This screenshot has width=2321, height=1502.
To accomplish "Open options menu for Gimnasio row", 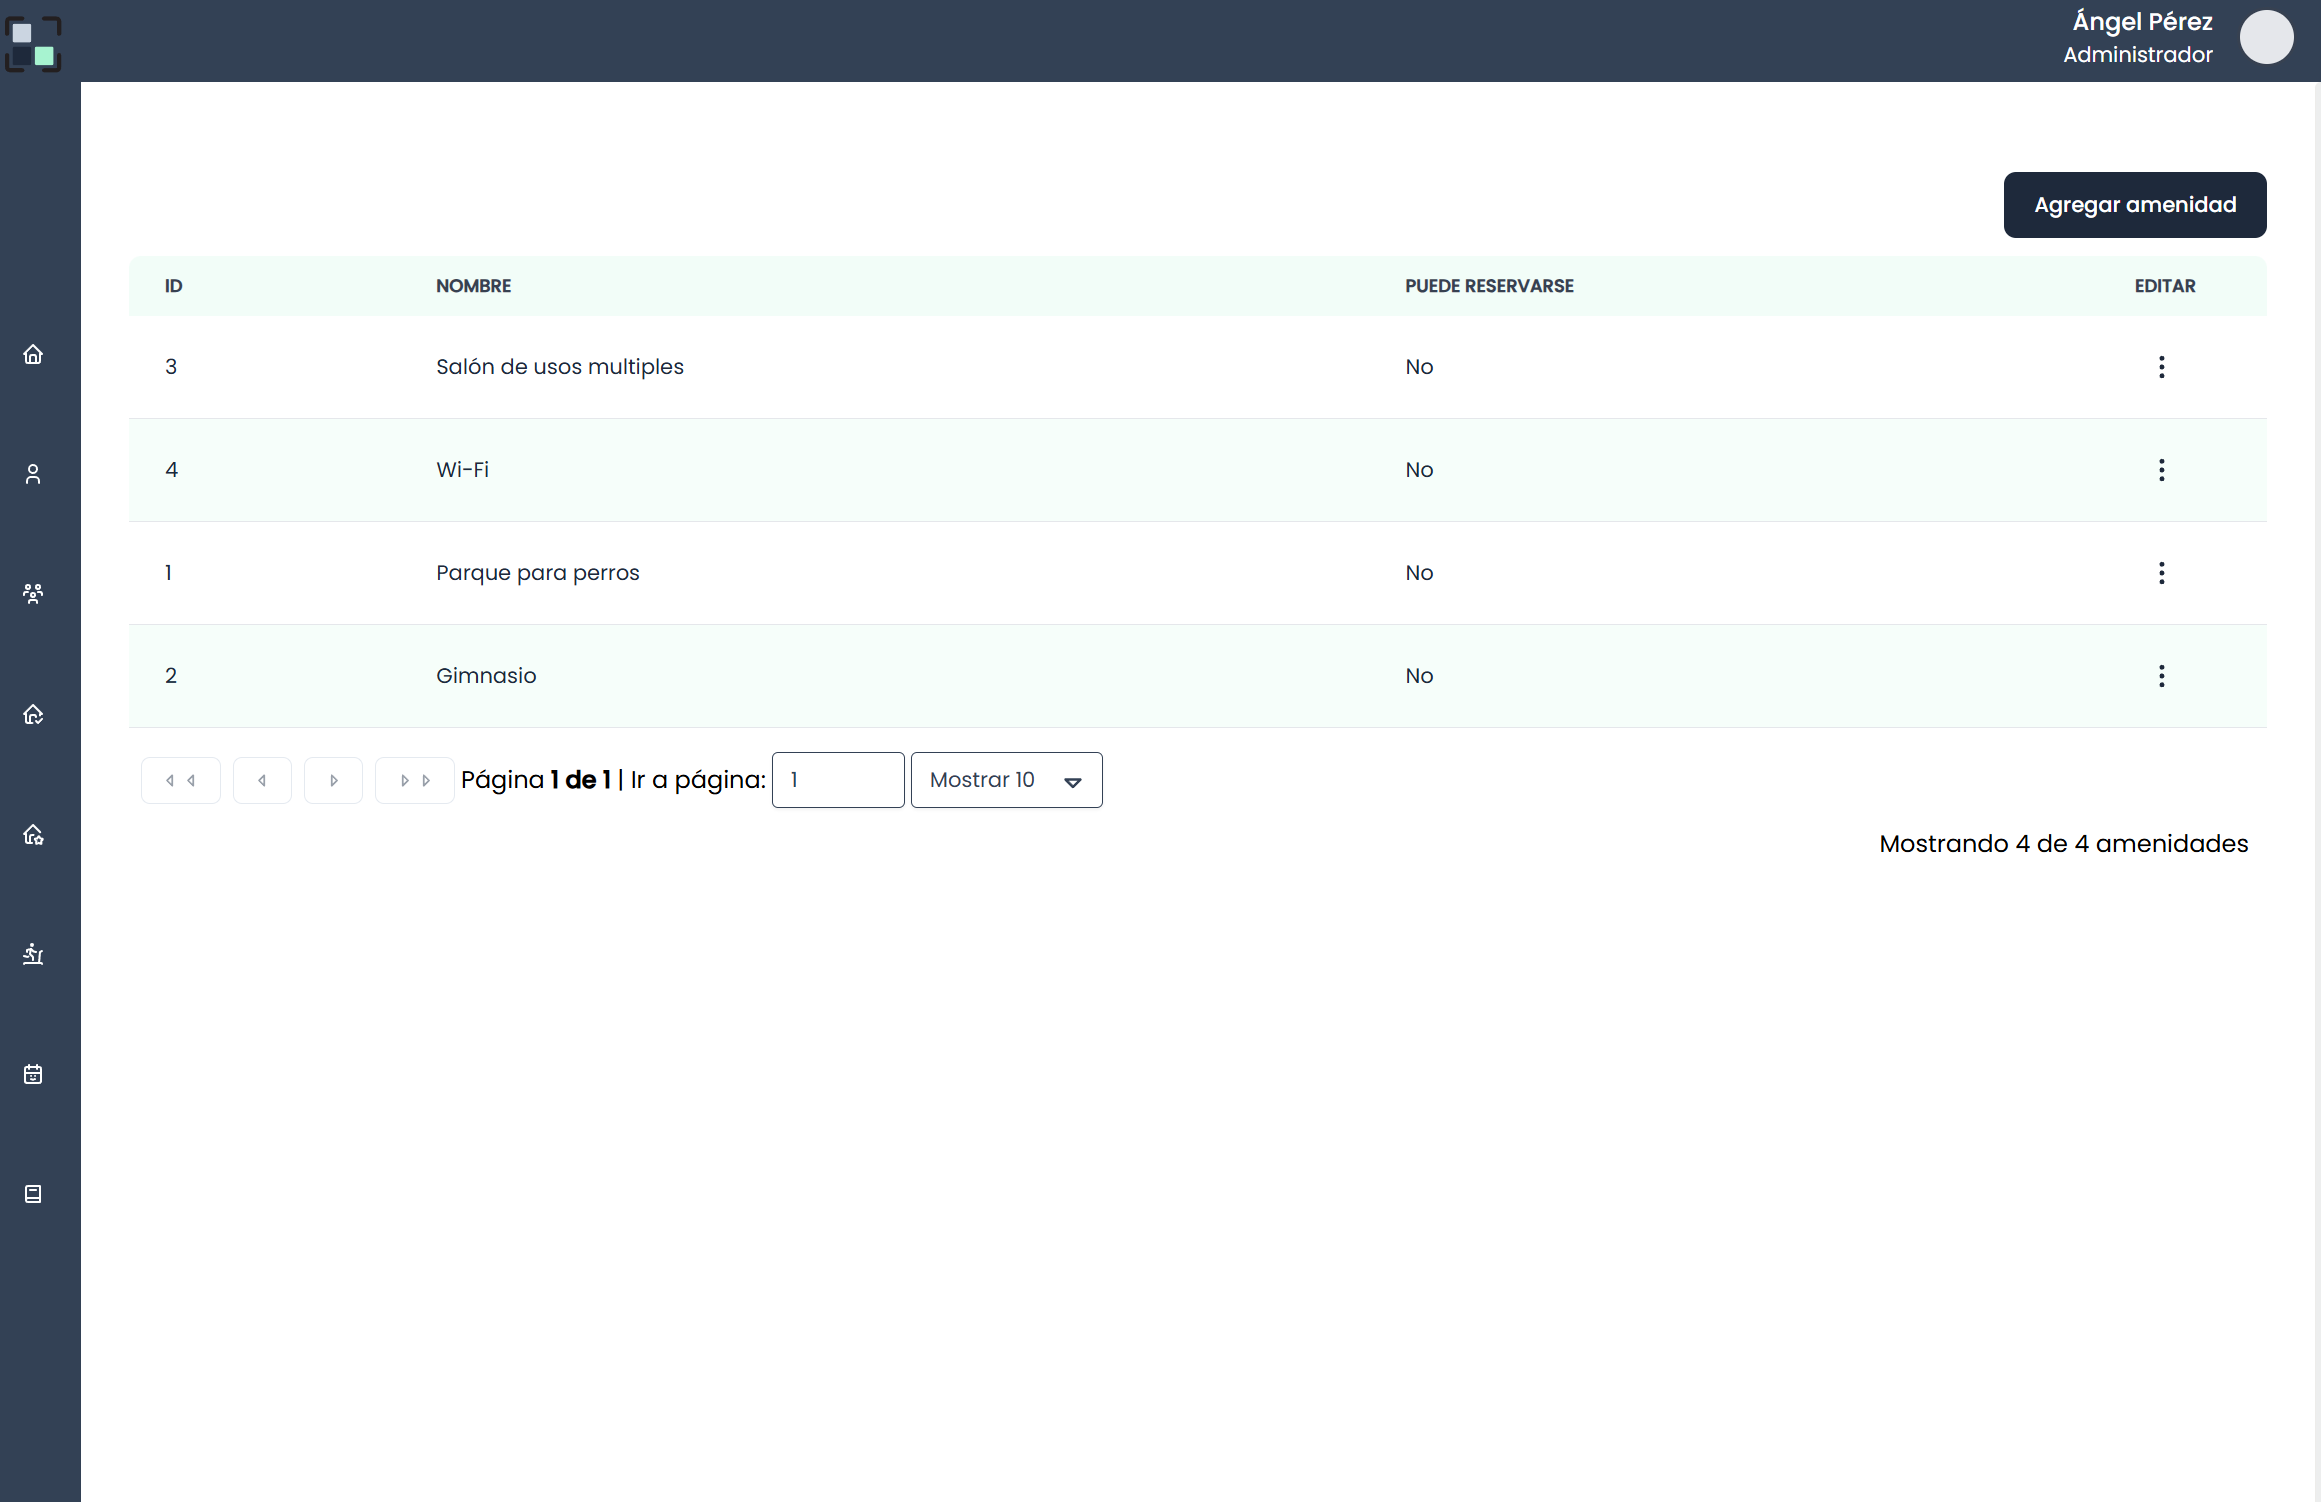I will pos(2161,676).
